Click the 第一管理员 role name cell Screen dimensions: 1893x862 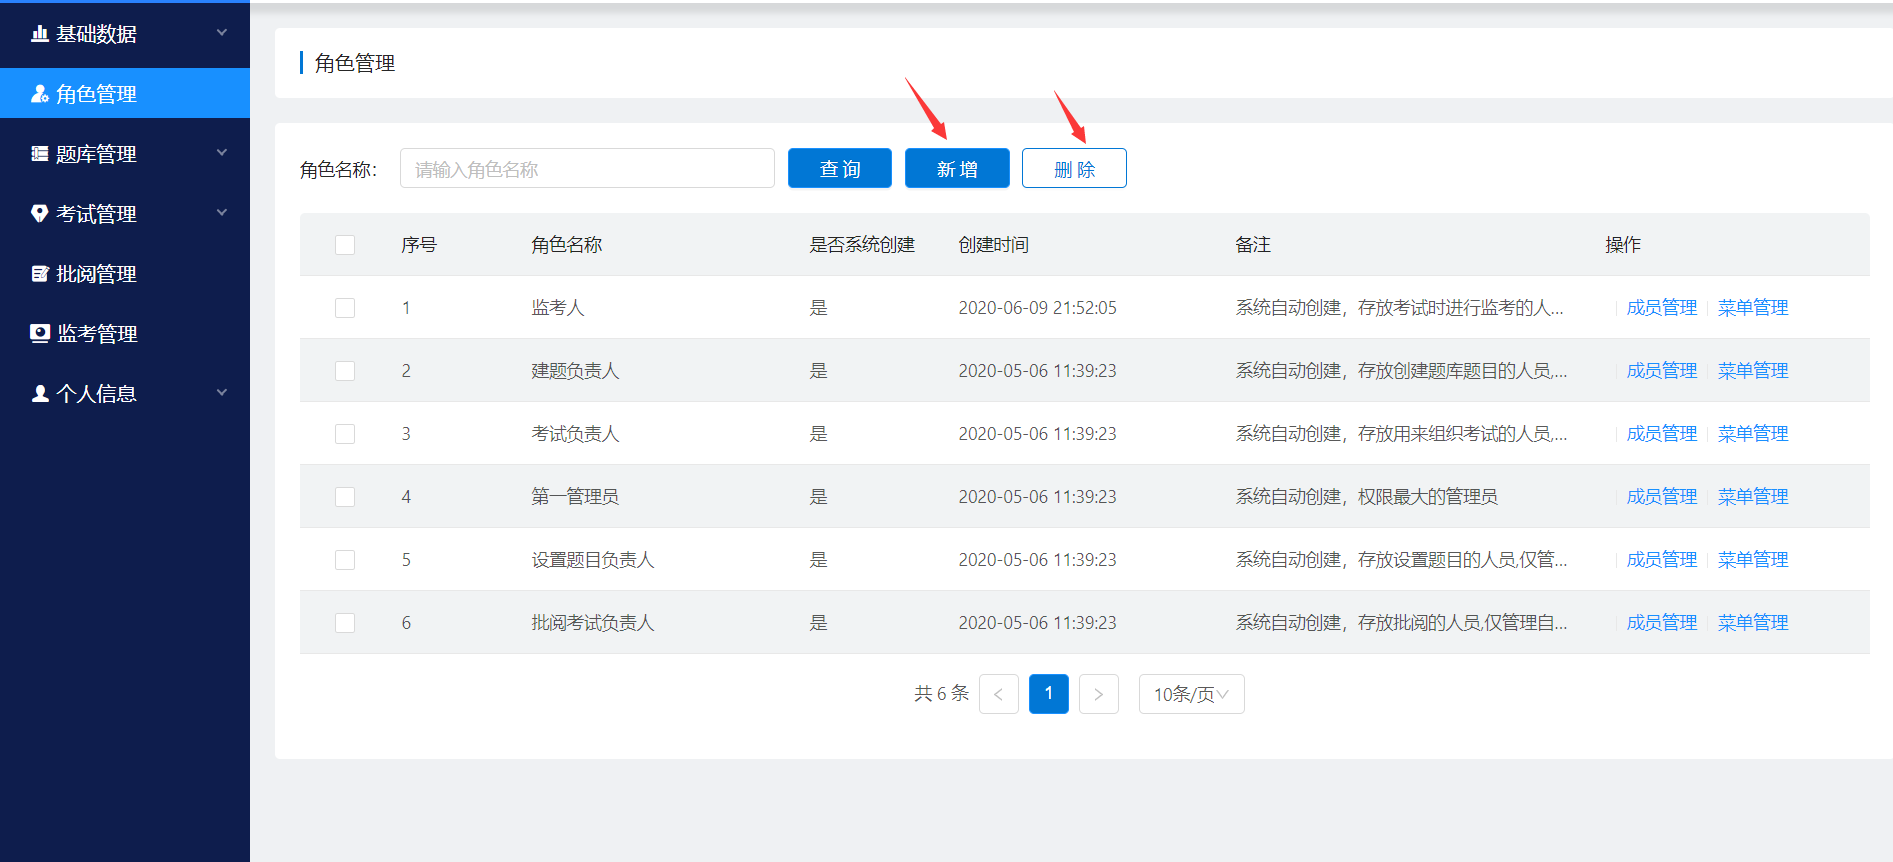(575, 497)
